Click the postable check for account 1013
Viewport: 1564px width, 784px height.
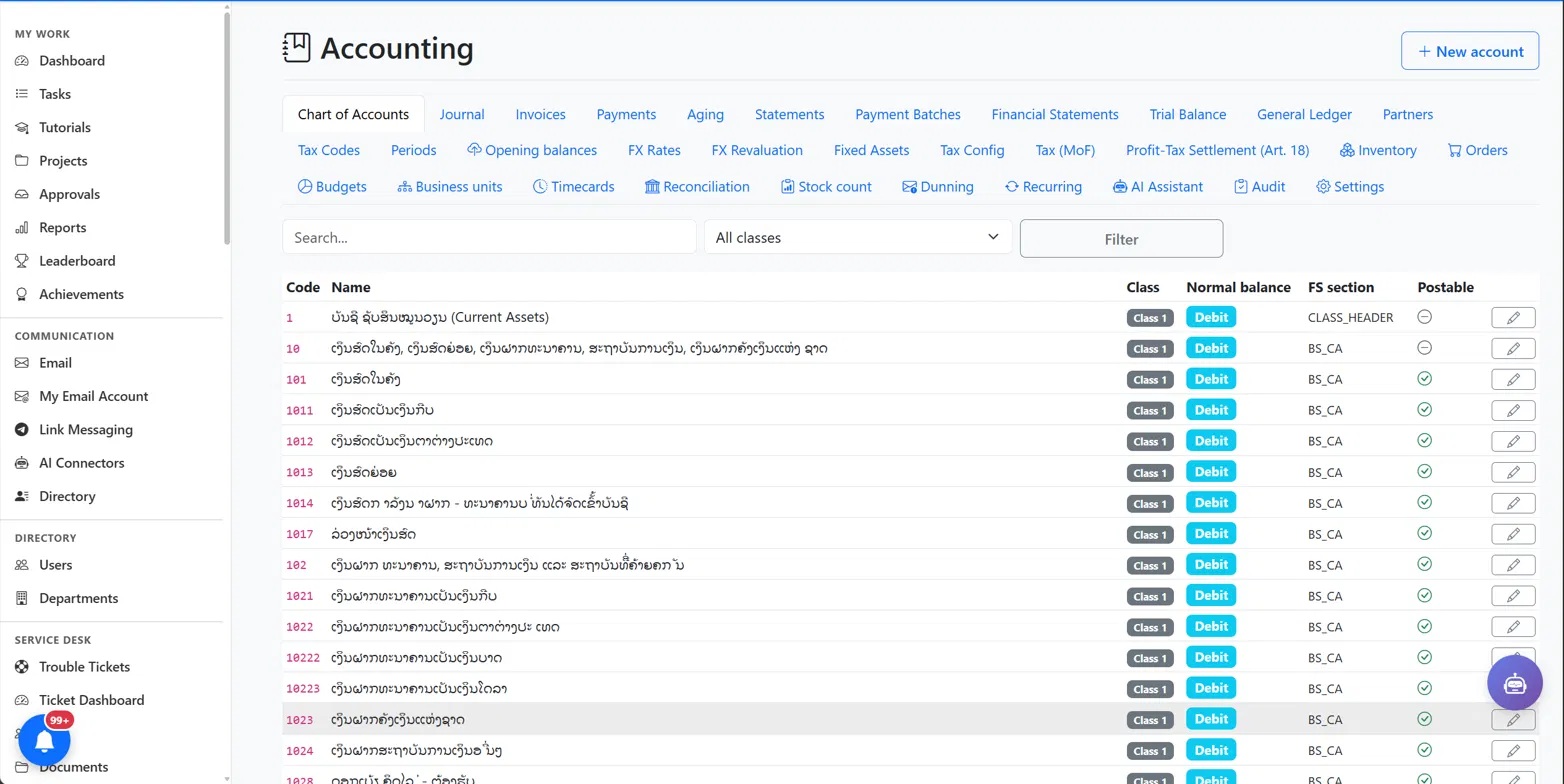click(1425, 472)
